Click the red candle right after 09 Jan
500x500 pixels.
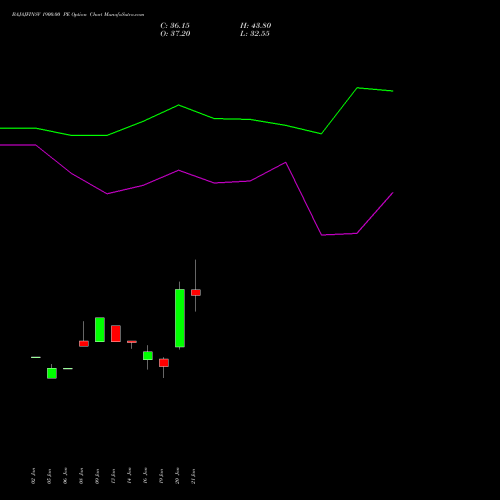click(116, 333)
